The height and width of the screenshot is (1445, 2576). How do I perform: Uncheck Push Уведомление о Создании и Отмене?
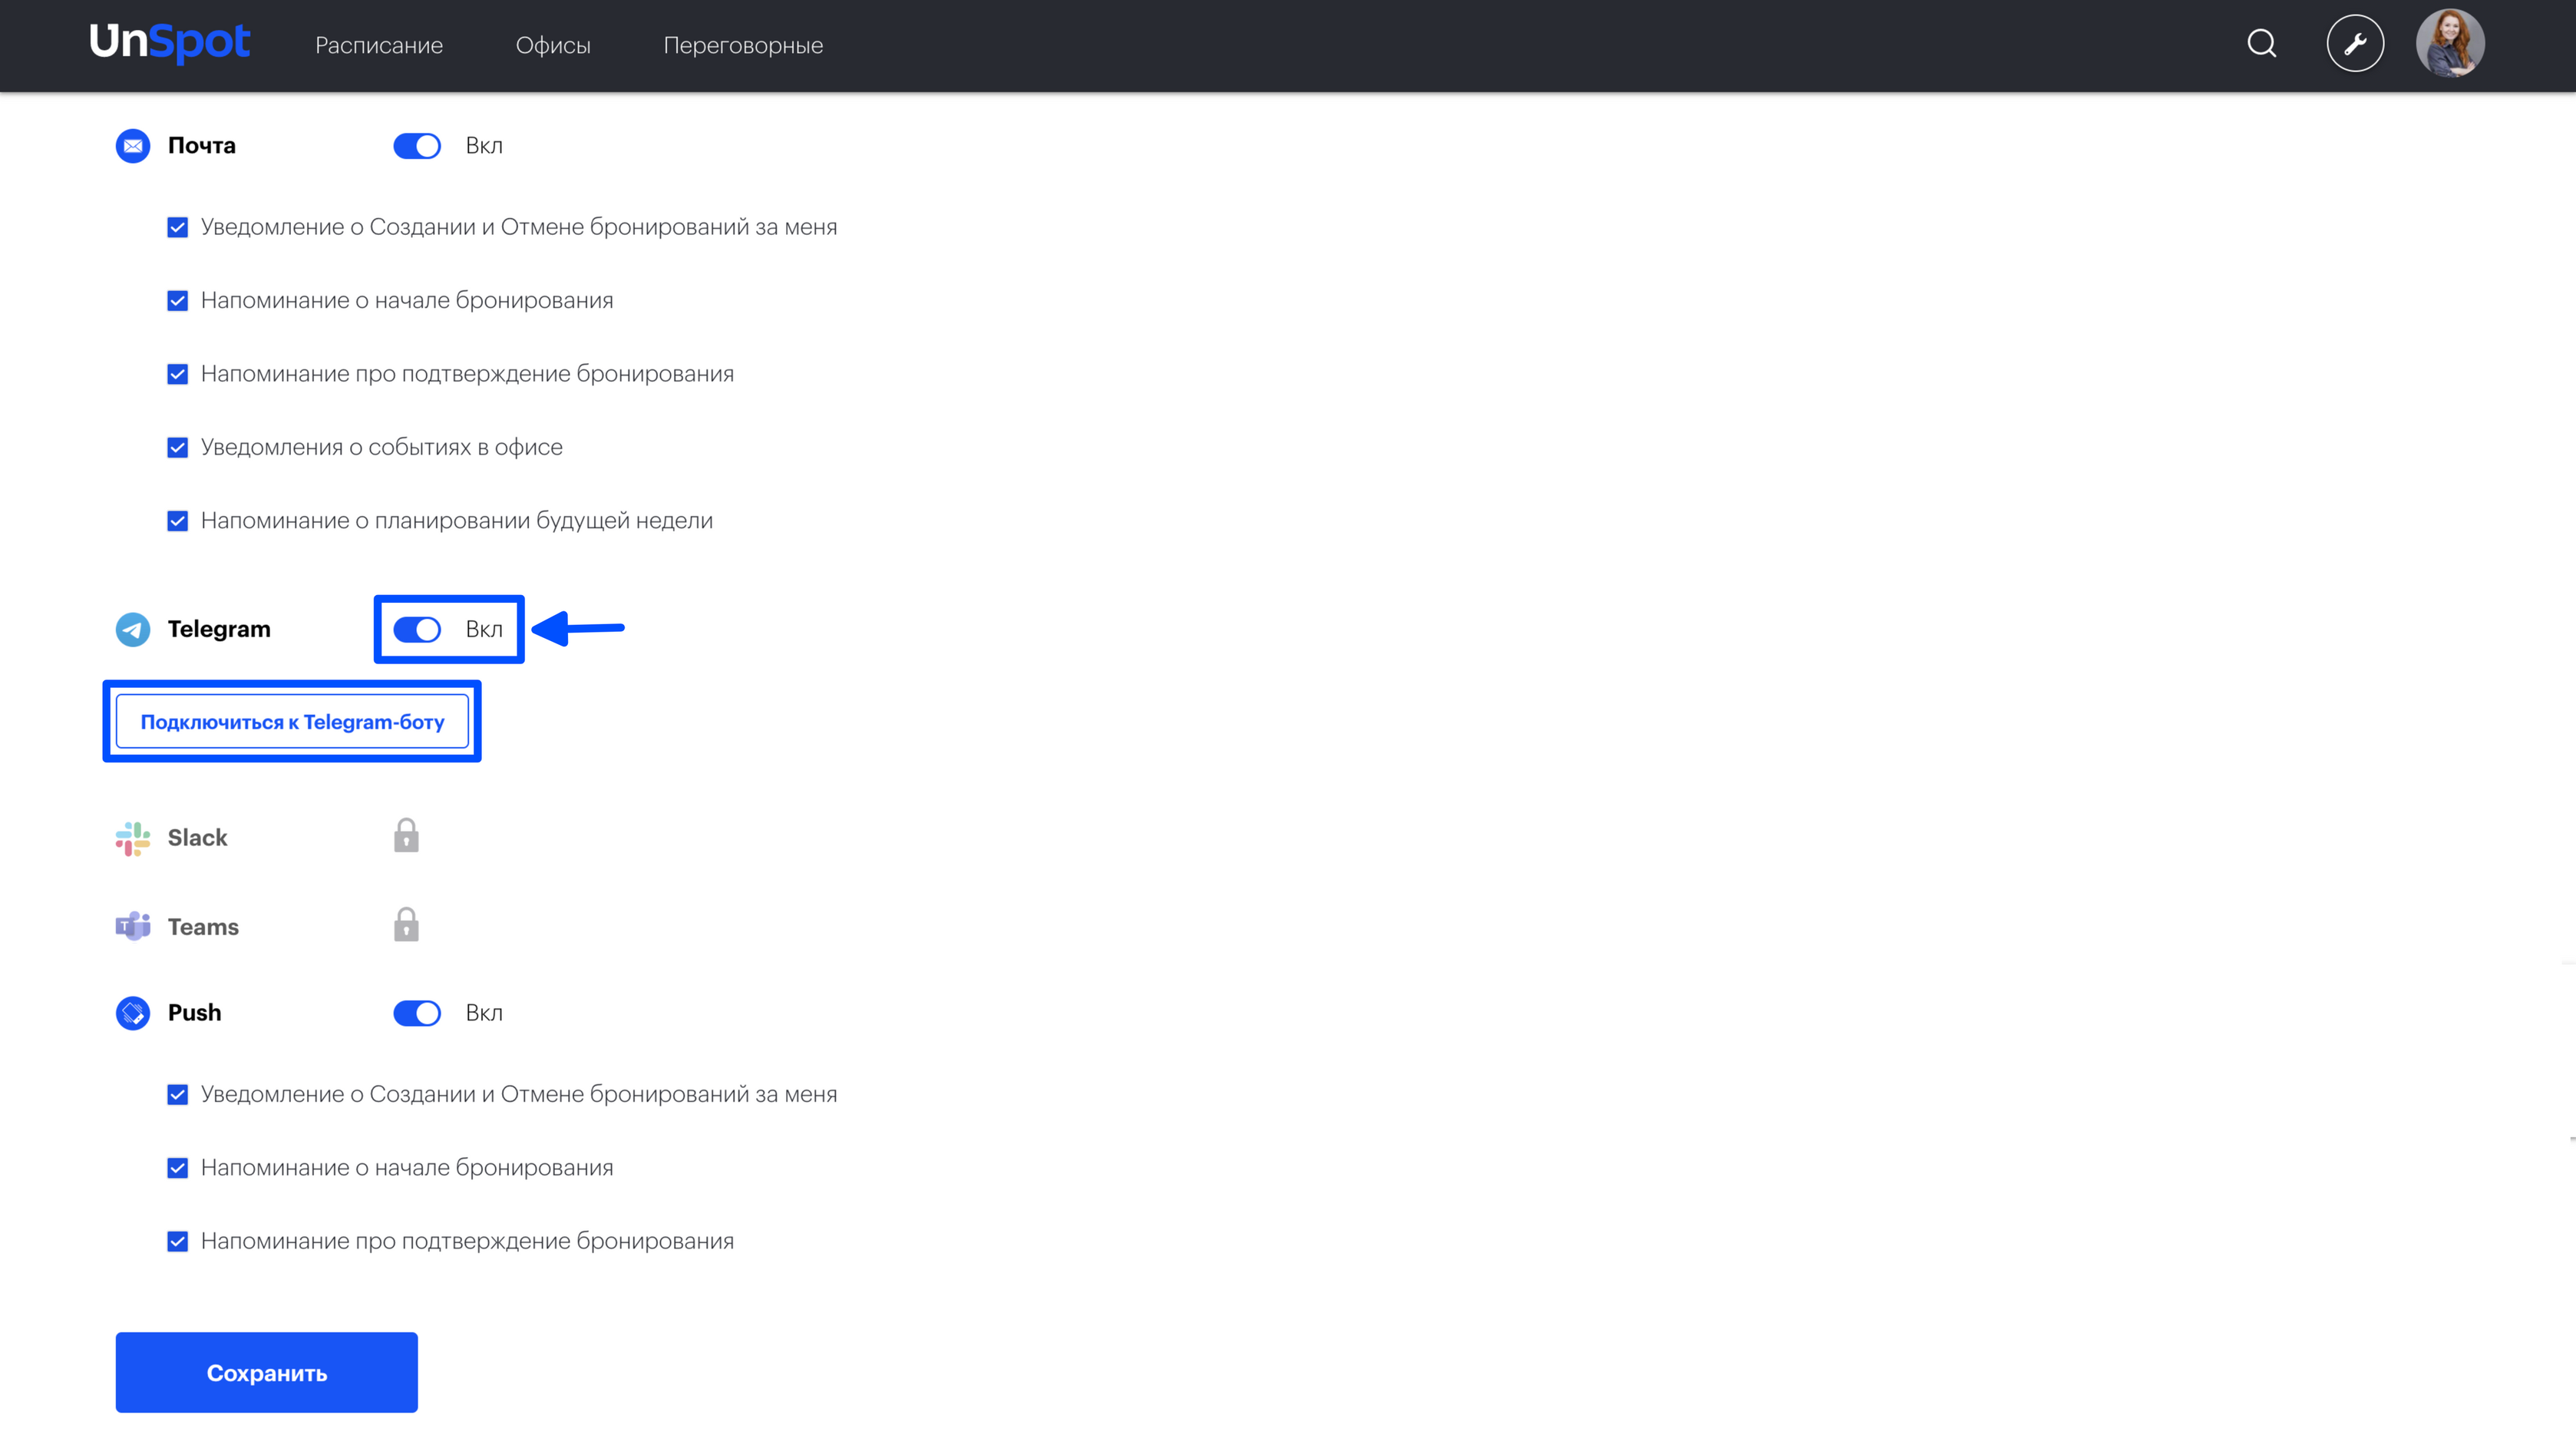tap(177, 1095)
